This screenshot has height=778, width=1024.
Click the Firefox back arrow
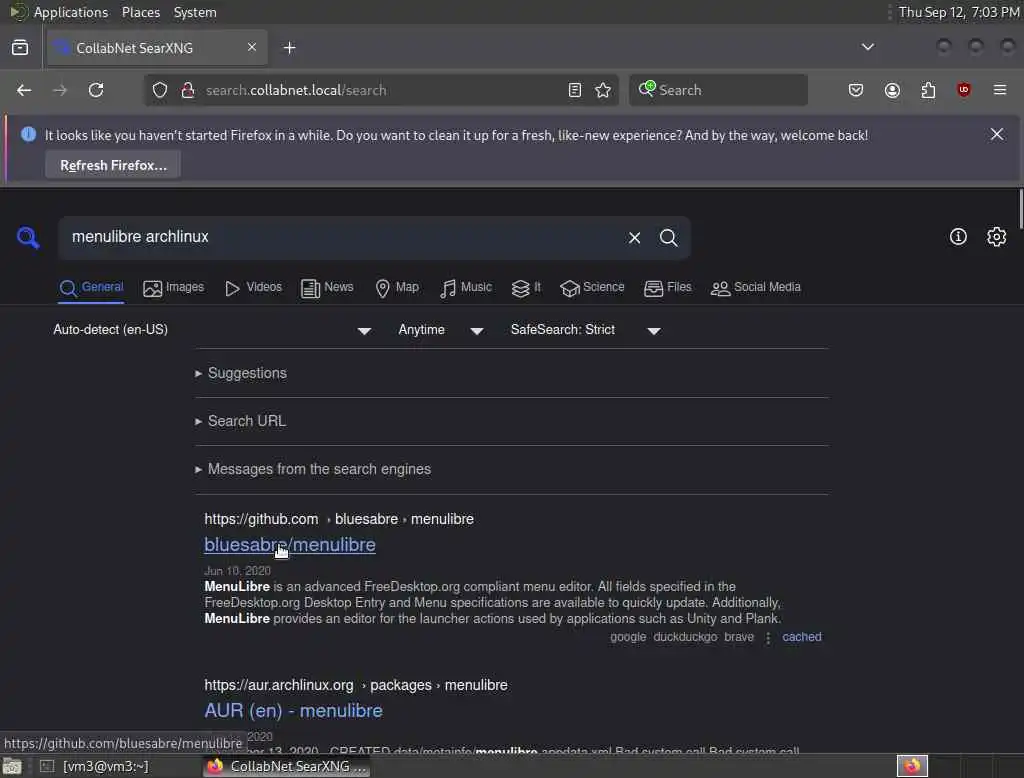(x=24, y=90)
